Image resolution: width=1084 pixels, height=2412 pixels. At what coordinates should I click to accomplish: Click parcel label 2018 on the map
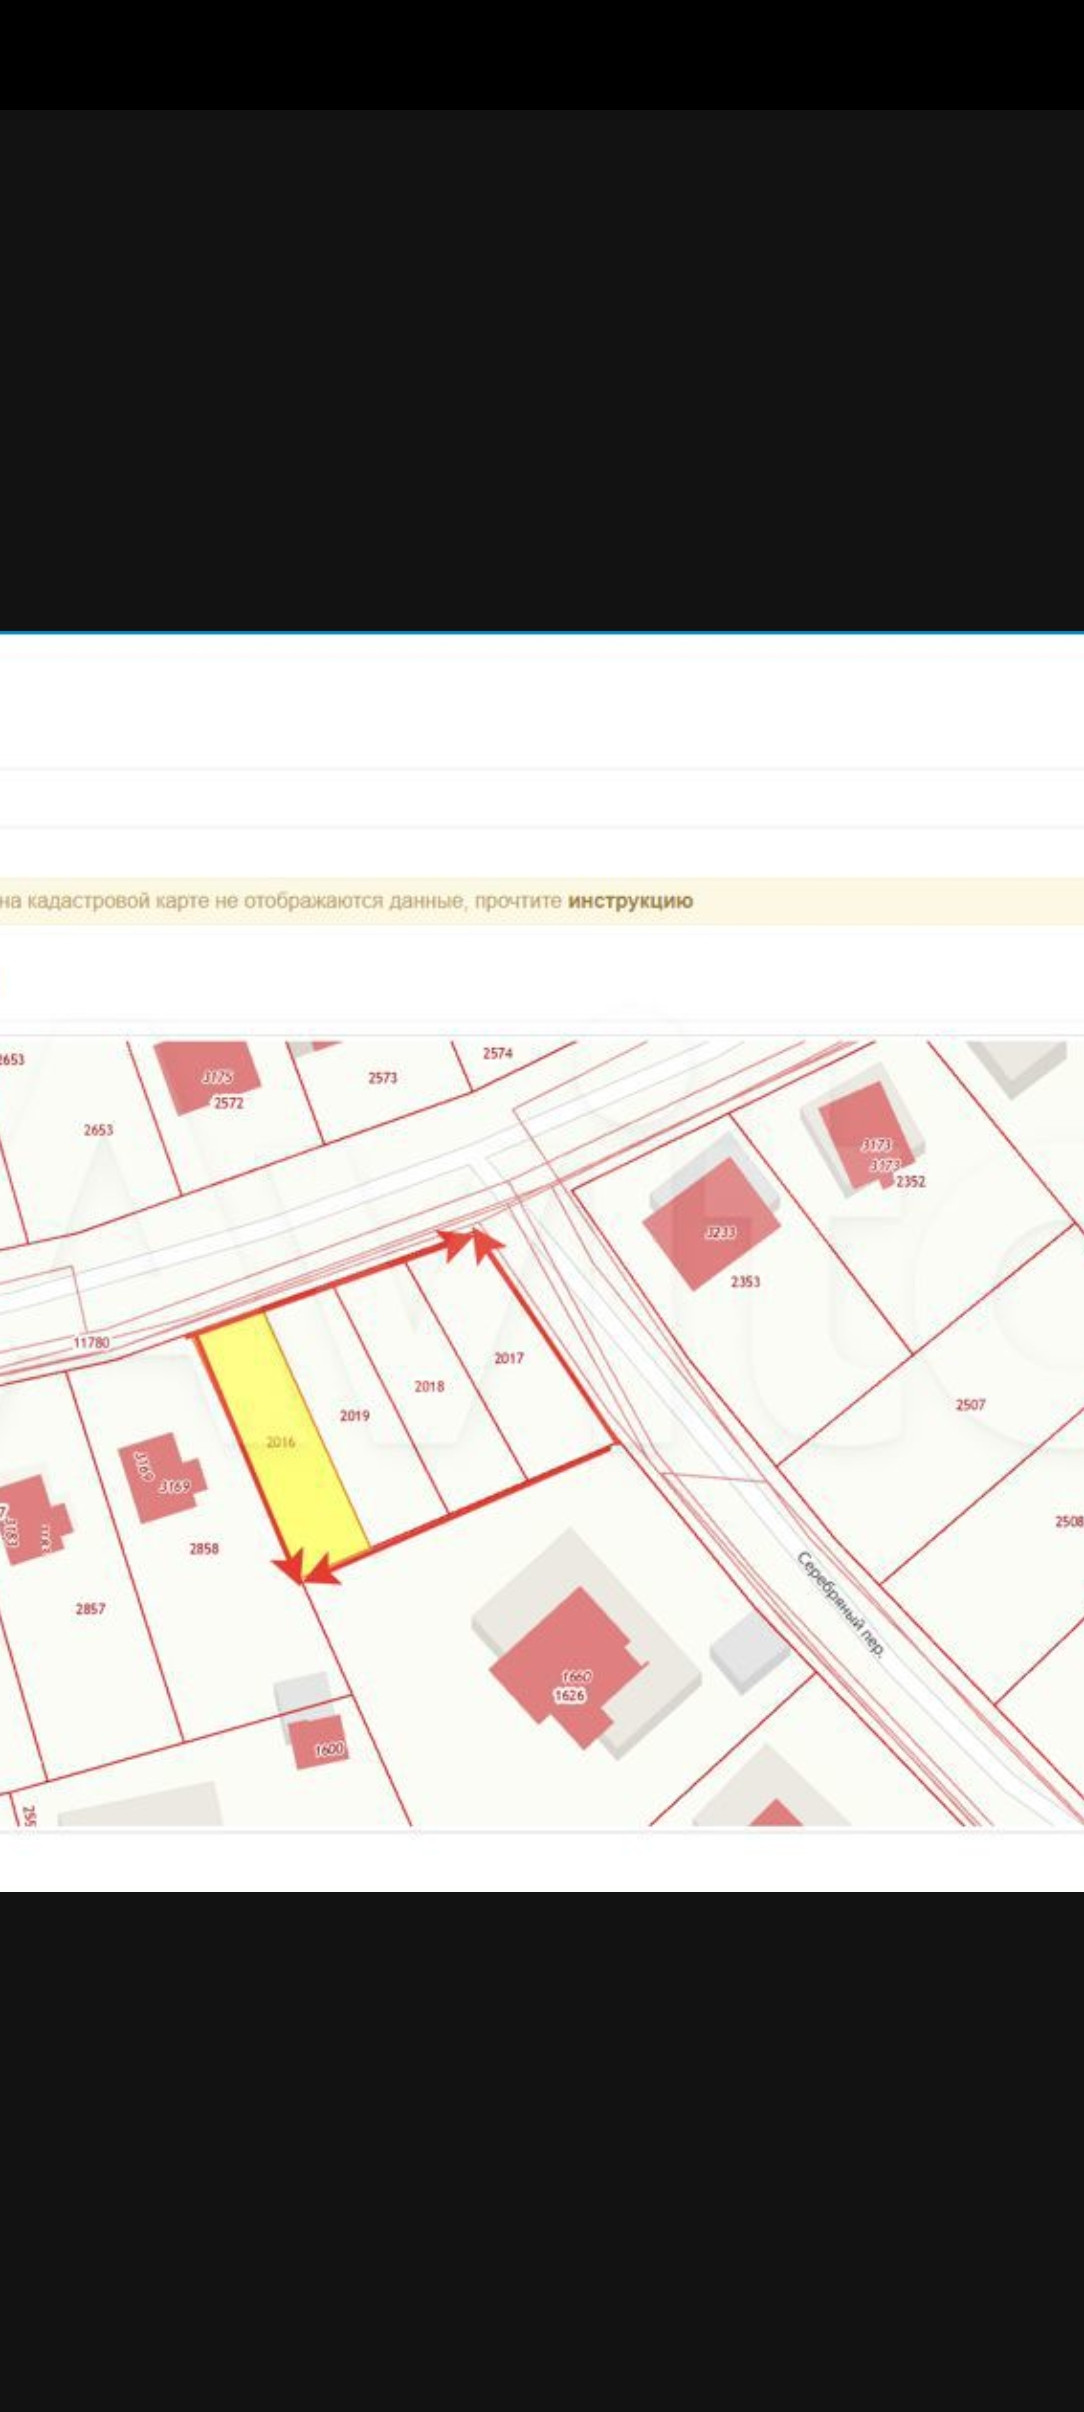429,1386
